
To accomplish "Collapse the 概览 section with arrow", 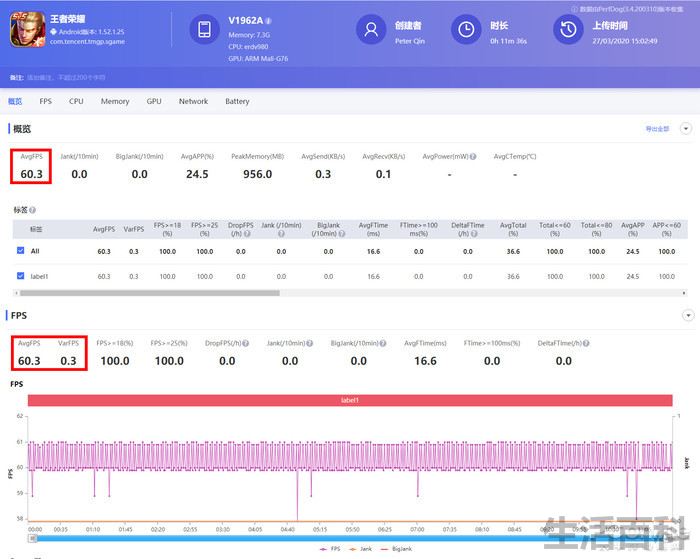I will [x=686, y=129].
